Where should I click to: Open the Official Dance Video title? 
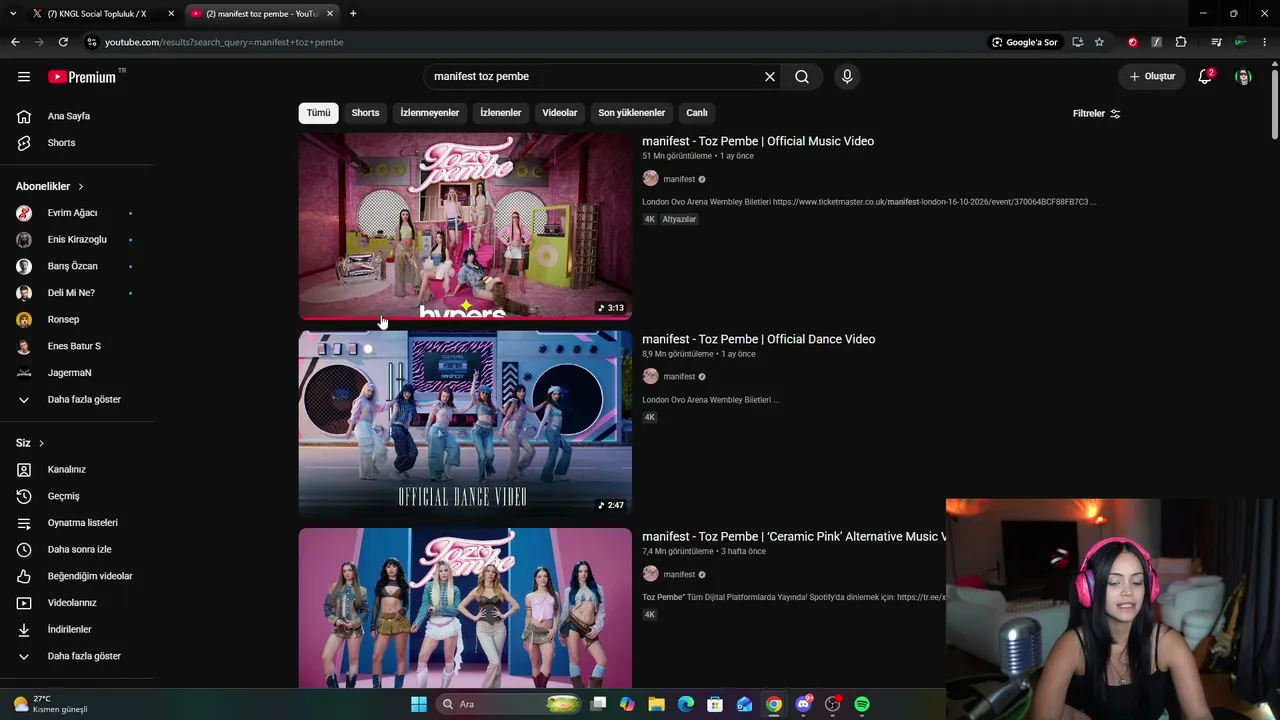click(x=759, y=339)
